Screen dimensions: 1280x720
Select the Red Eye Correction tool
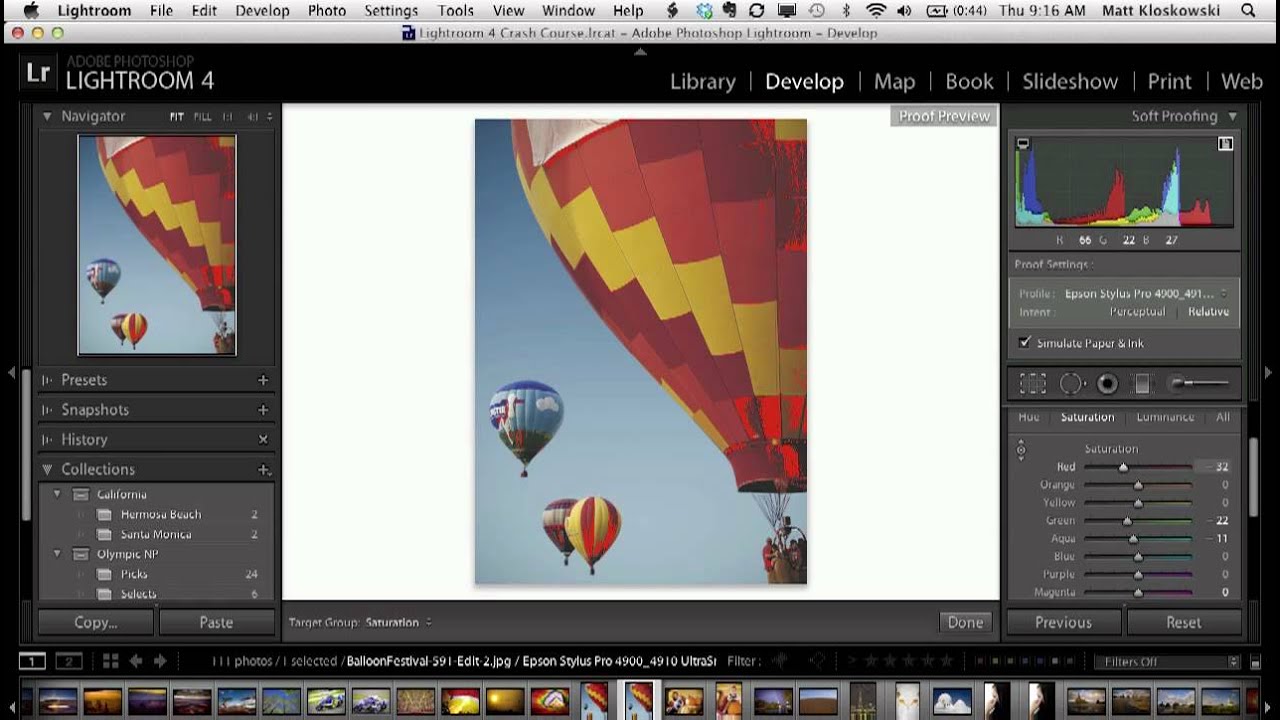pos(1107,383)
